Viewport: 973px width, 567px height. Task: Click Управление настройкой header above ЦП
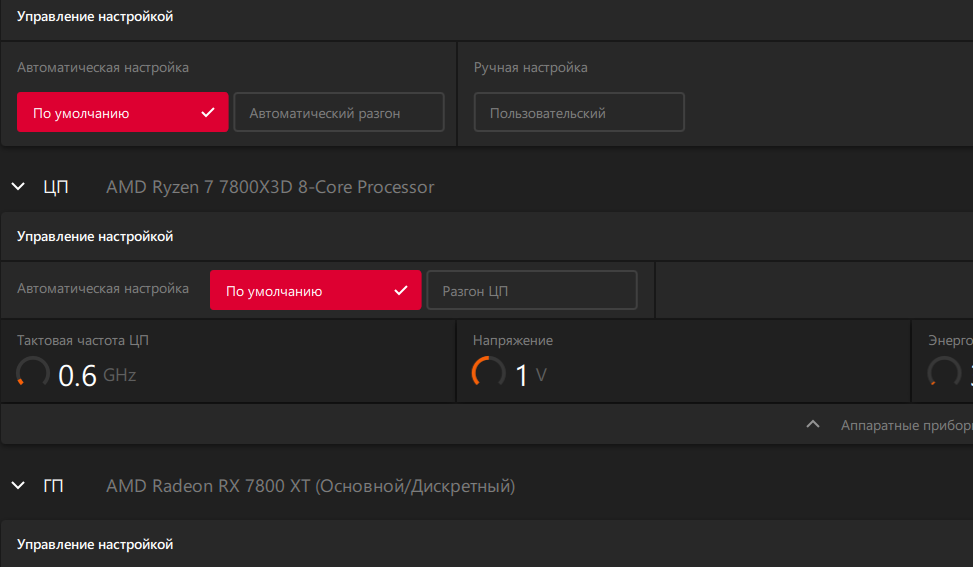95,17
